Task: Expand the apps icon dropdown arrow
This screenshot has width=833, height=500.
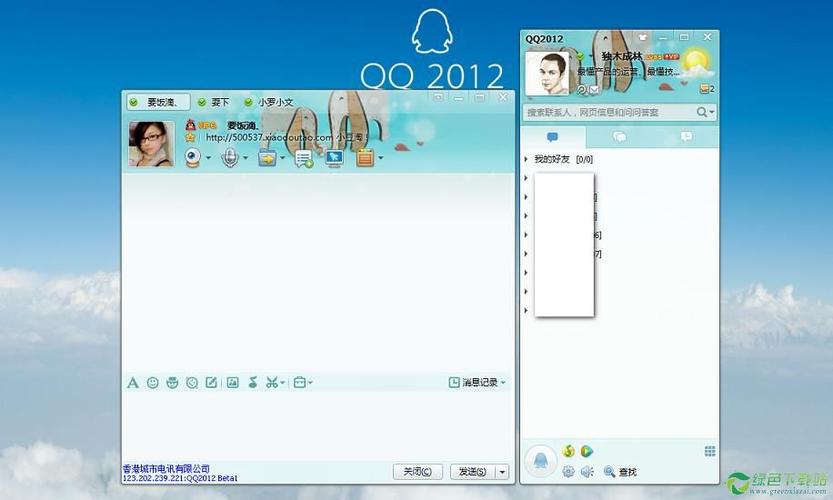Action: pyautogui.click(x=380, y=158)
